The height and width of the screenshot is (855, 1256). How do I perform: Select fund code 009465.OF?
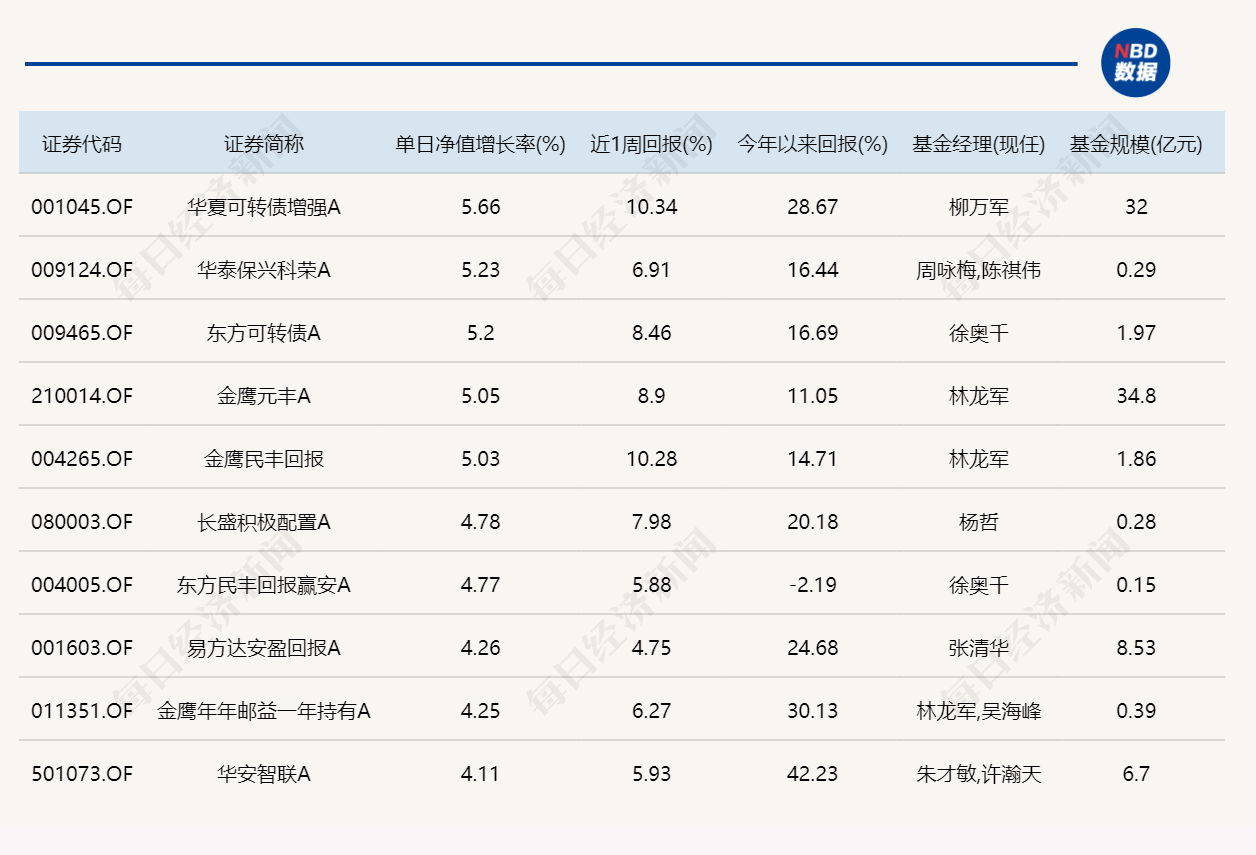point(82,333)
